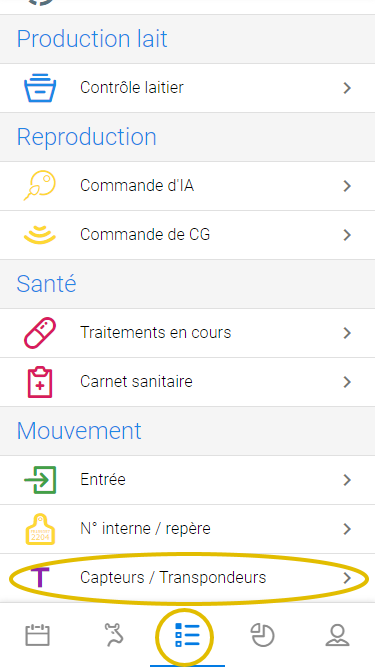Expand Commande d'IA using right chevron
This screenshot has height=667, width=375.
pos(347,186)
